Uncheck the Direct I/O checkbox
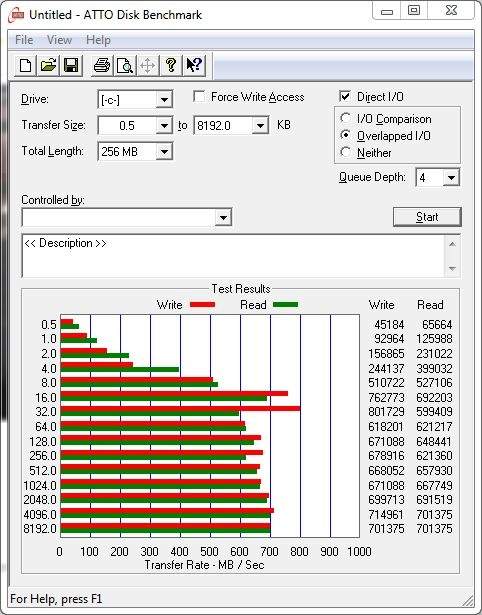 (x=345, y=96)
